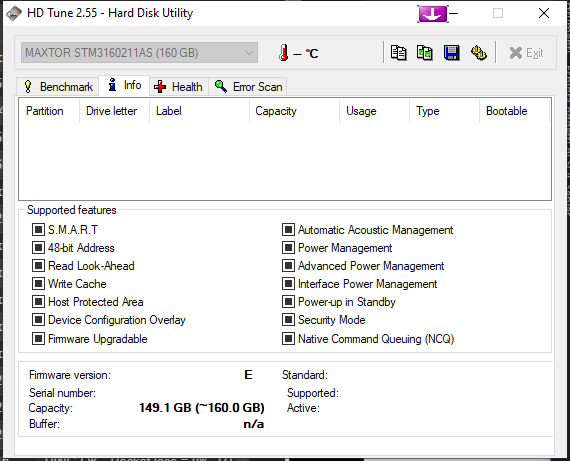The width and height of the screenshot is (570, 461).
Task: Toggle the Write Cache checkbox
Action: pos(38,284)
